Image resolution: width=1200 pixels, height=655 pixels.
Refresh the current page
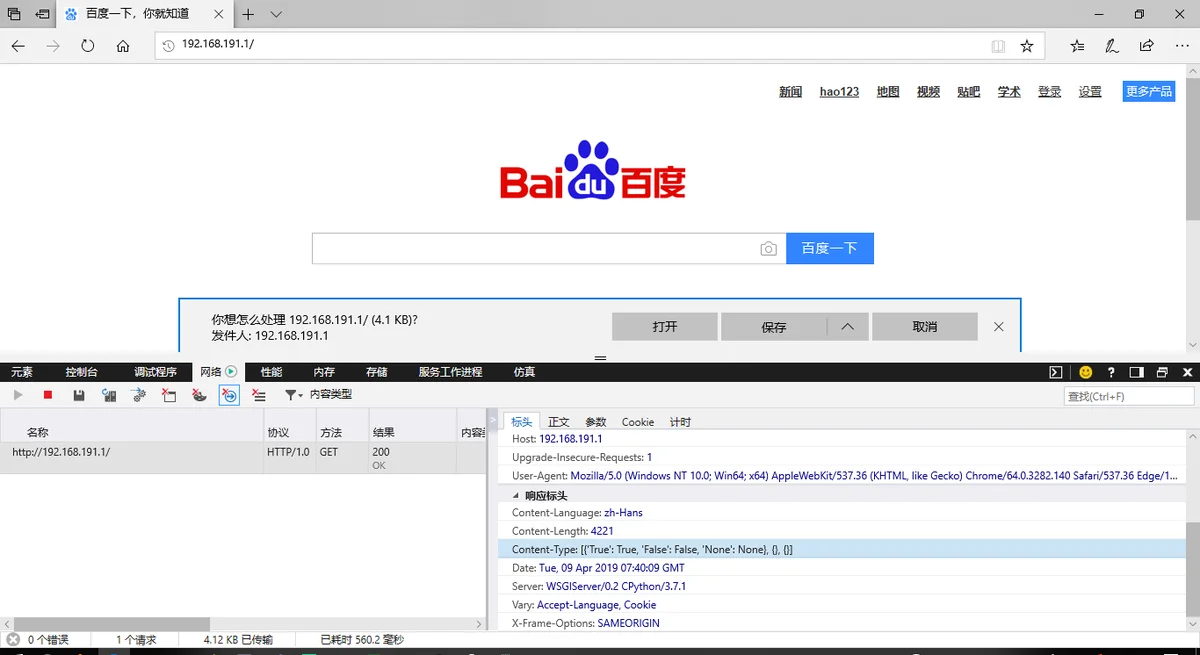[x=88, y=46]
